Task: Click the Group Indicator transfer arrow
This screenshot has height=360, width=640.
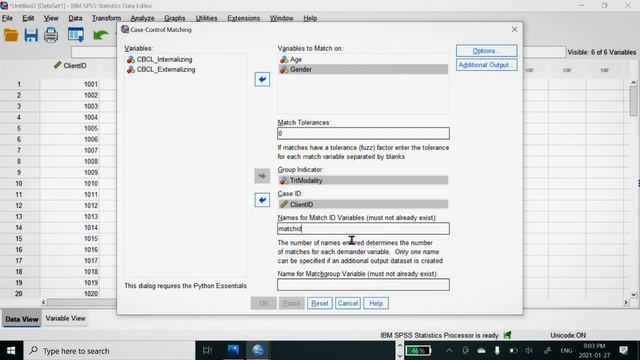Action: tap(262, 176)
